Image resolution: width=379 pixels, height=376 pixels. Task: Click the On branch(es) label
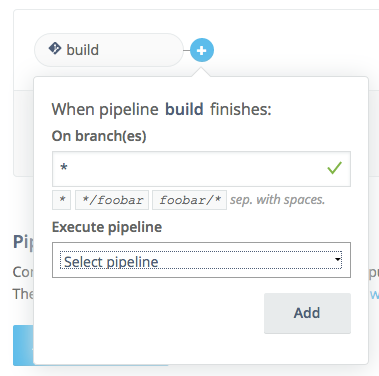coord(99,136)
